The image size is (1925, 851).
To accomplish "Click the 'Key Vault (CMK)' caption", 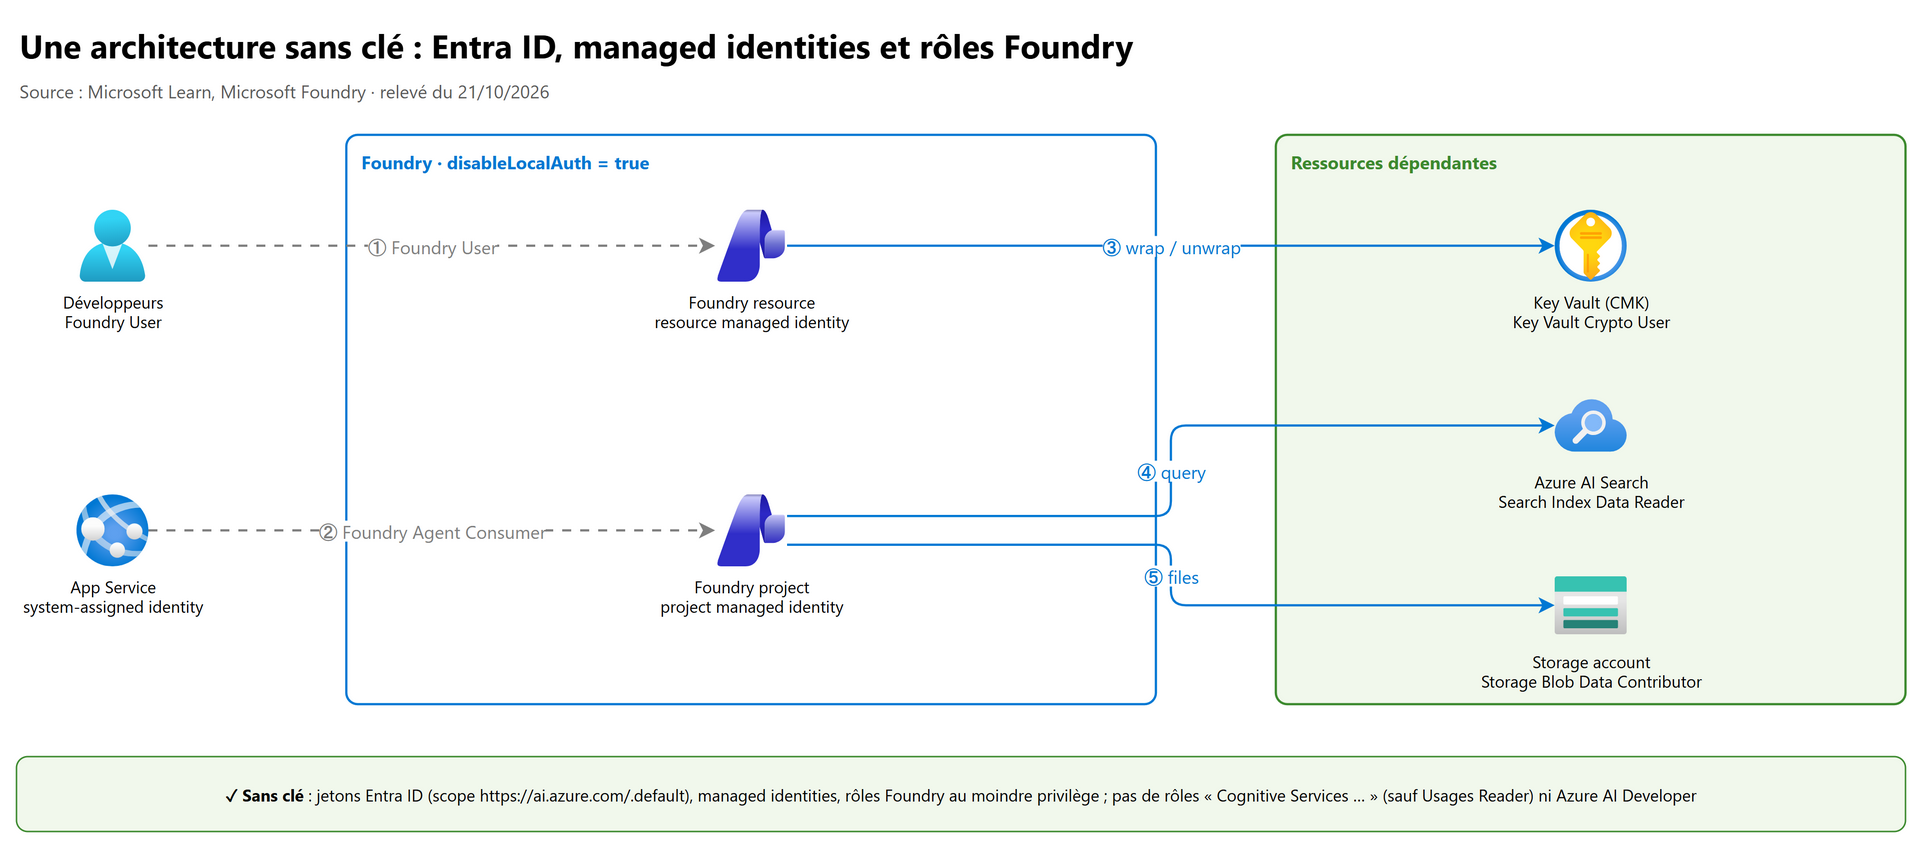I will [1591, 303].
